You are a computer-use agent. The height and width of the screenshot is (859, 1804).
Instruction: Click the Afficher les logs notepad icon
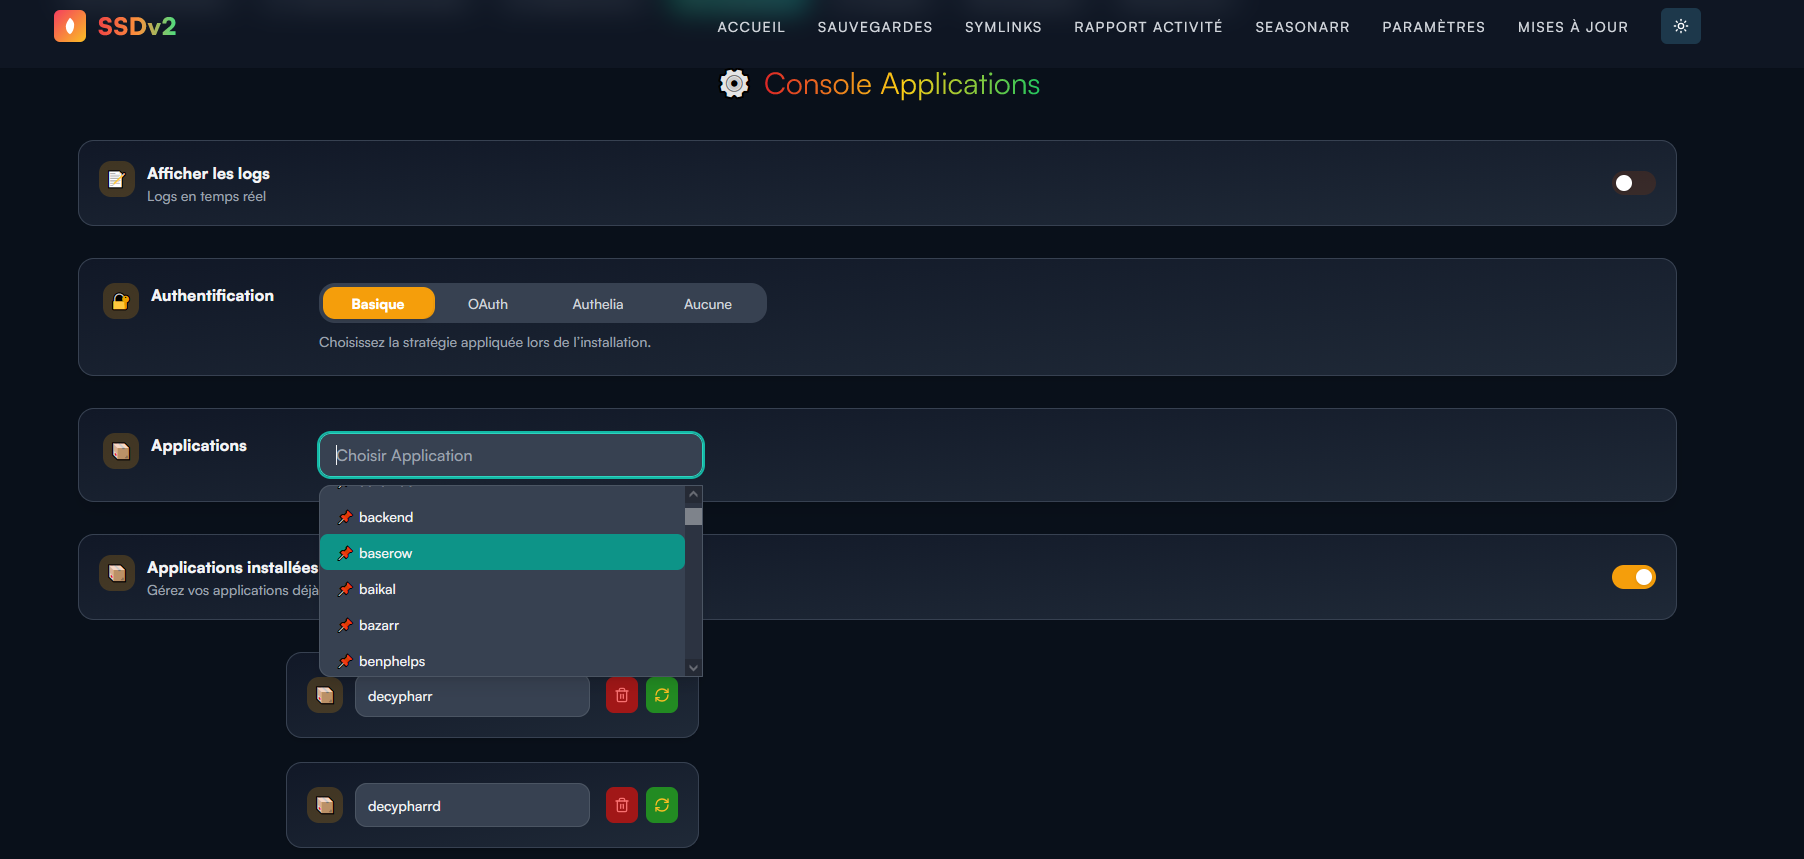click(x=117, y=180)
